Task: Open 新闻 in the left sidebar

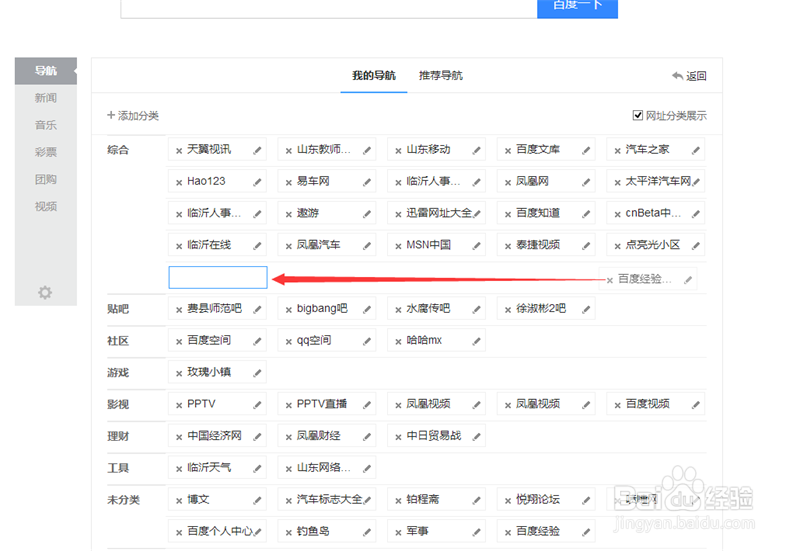Action: (46, 98)
